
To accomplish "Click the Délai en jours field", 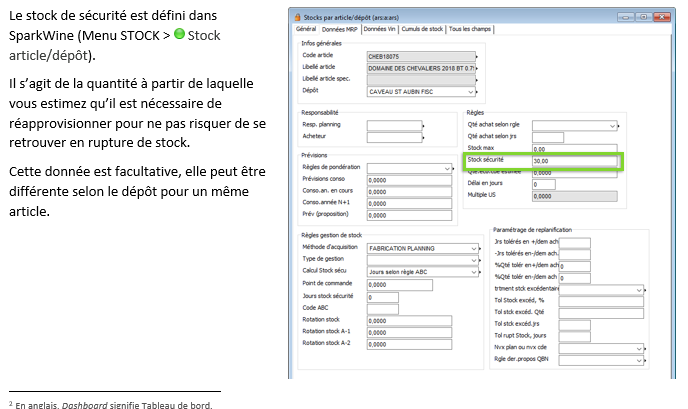I will tap(543, 184).
